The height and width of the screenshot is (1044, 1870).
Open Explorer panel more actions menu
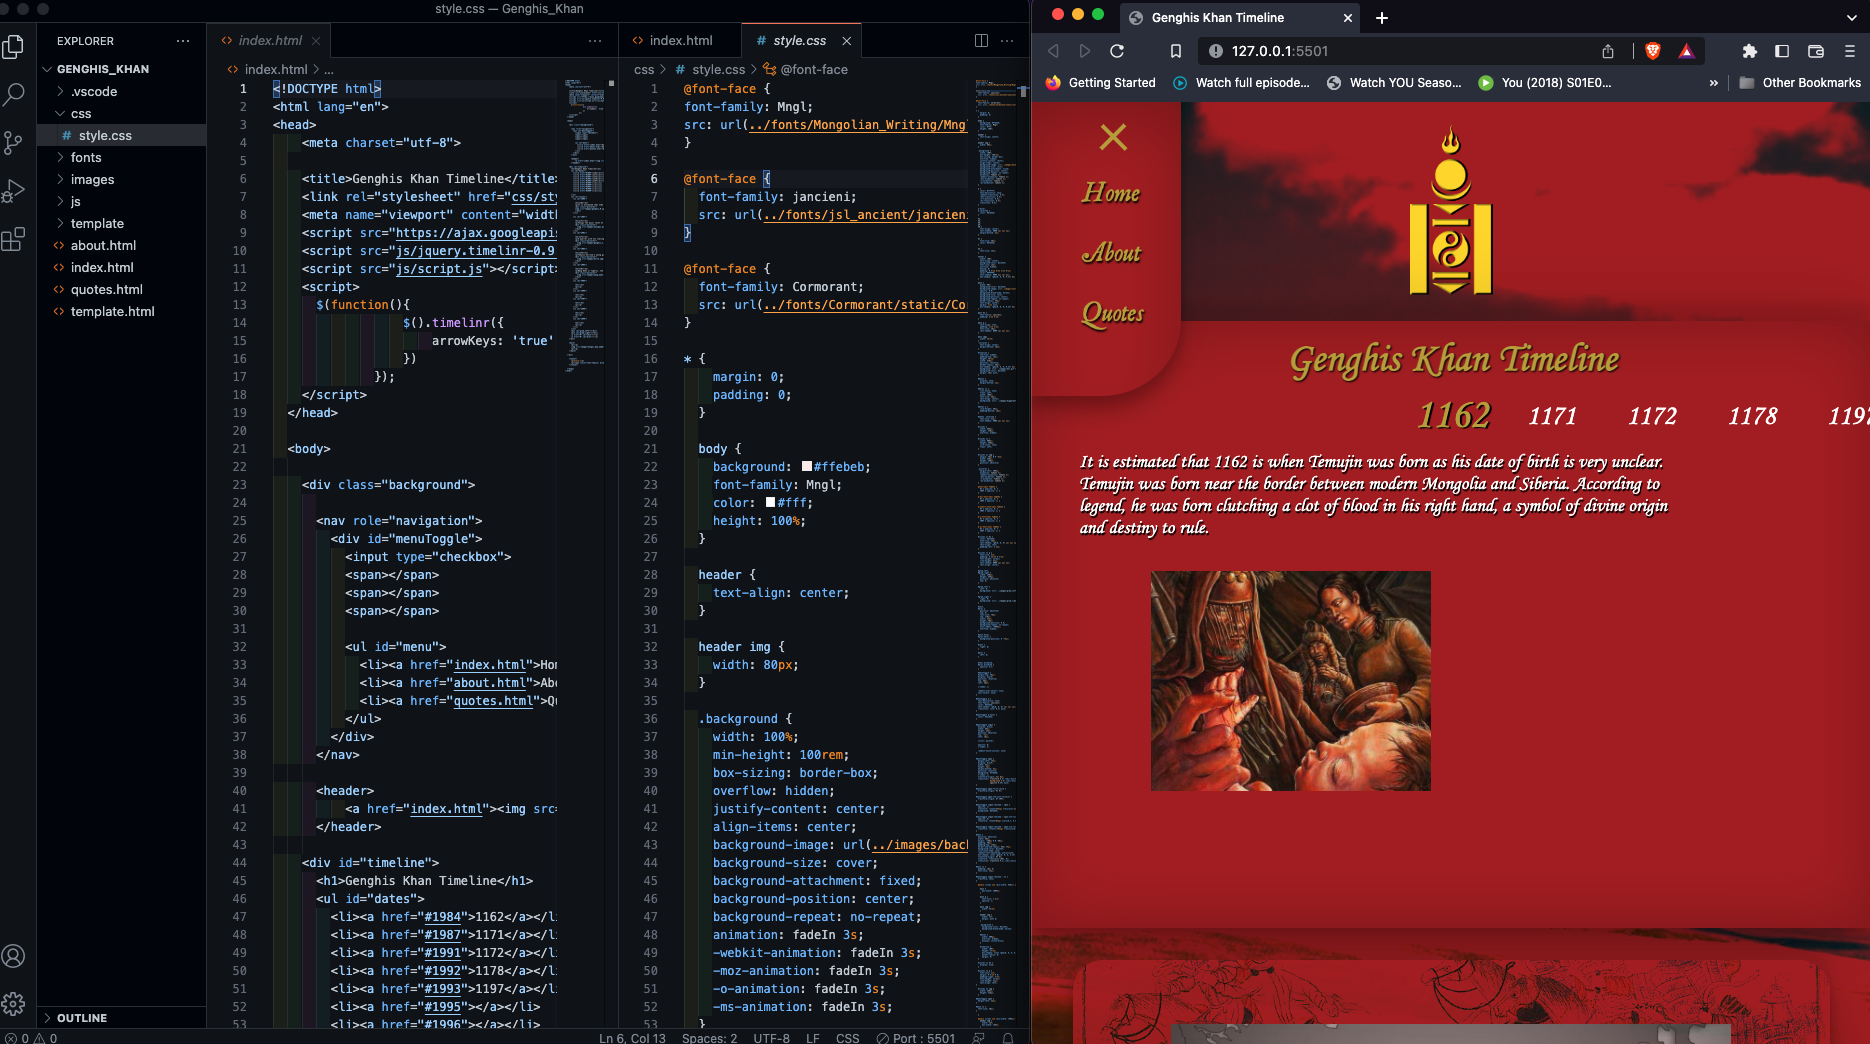tap(183, 41)
